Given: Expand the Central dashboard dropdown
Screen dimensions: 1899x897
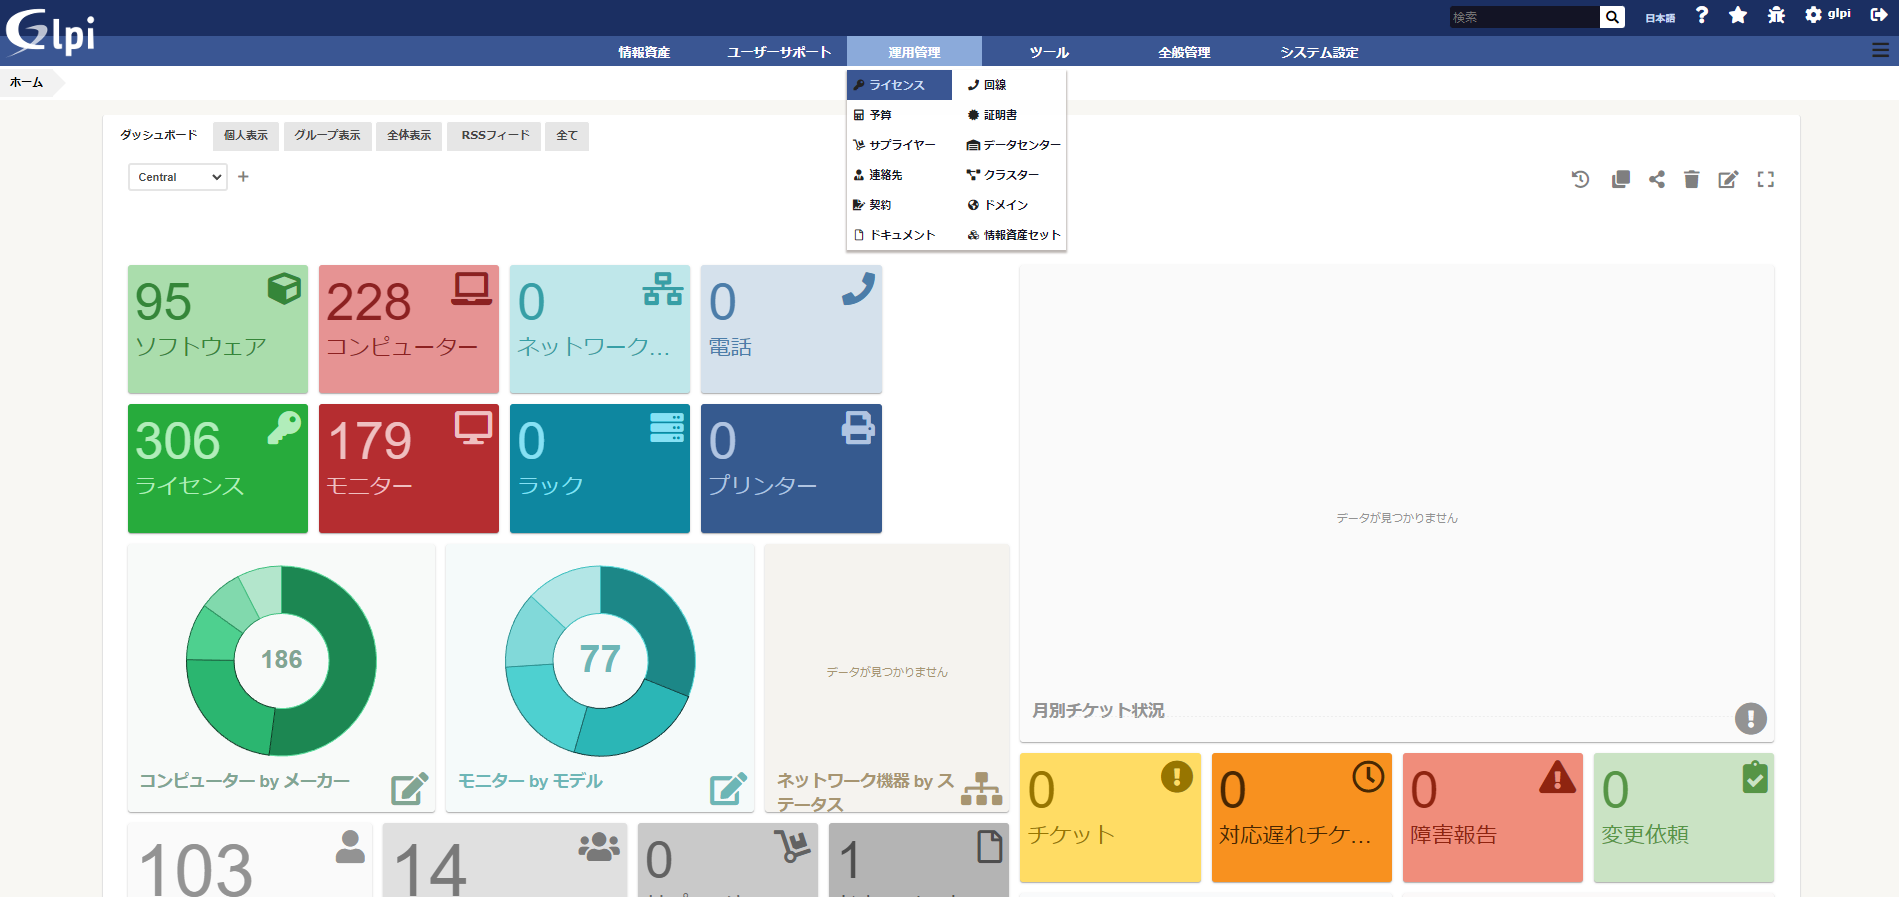Looking at the screenshot, I should (177, 177).
